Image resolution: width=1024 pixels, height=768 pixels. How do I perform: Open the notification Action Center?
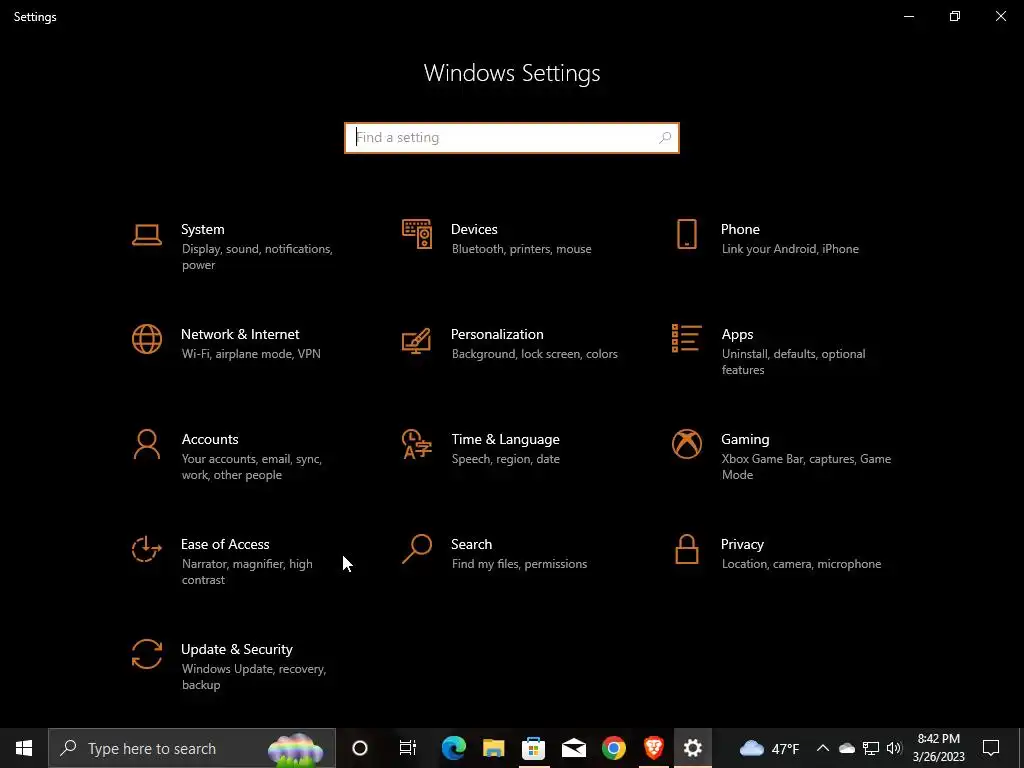[991, 748]
